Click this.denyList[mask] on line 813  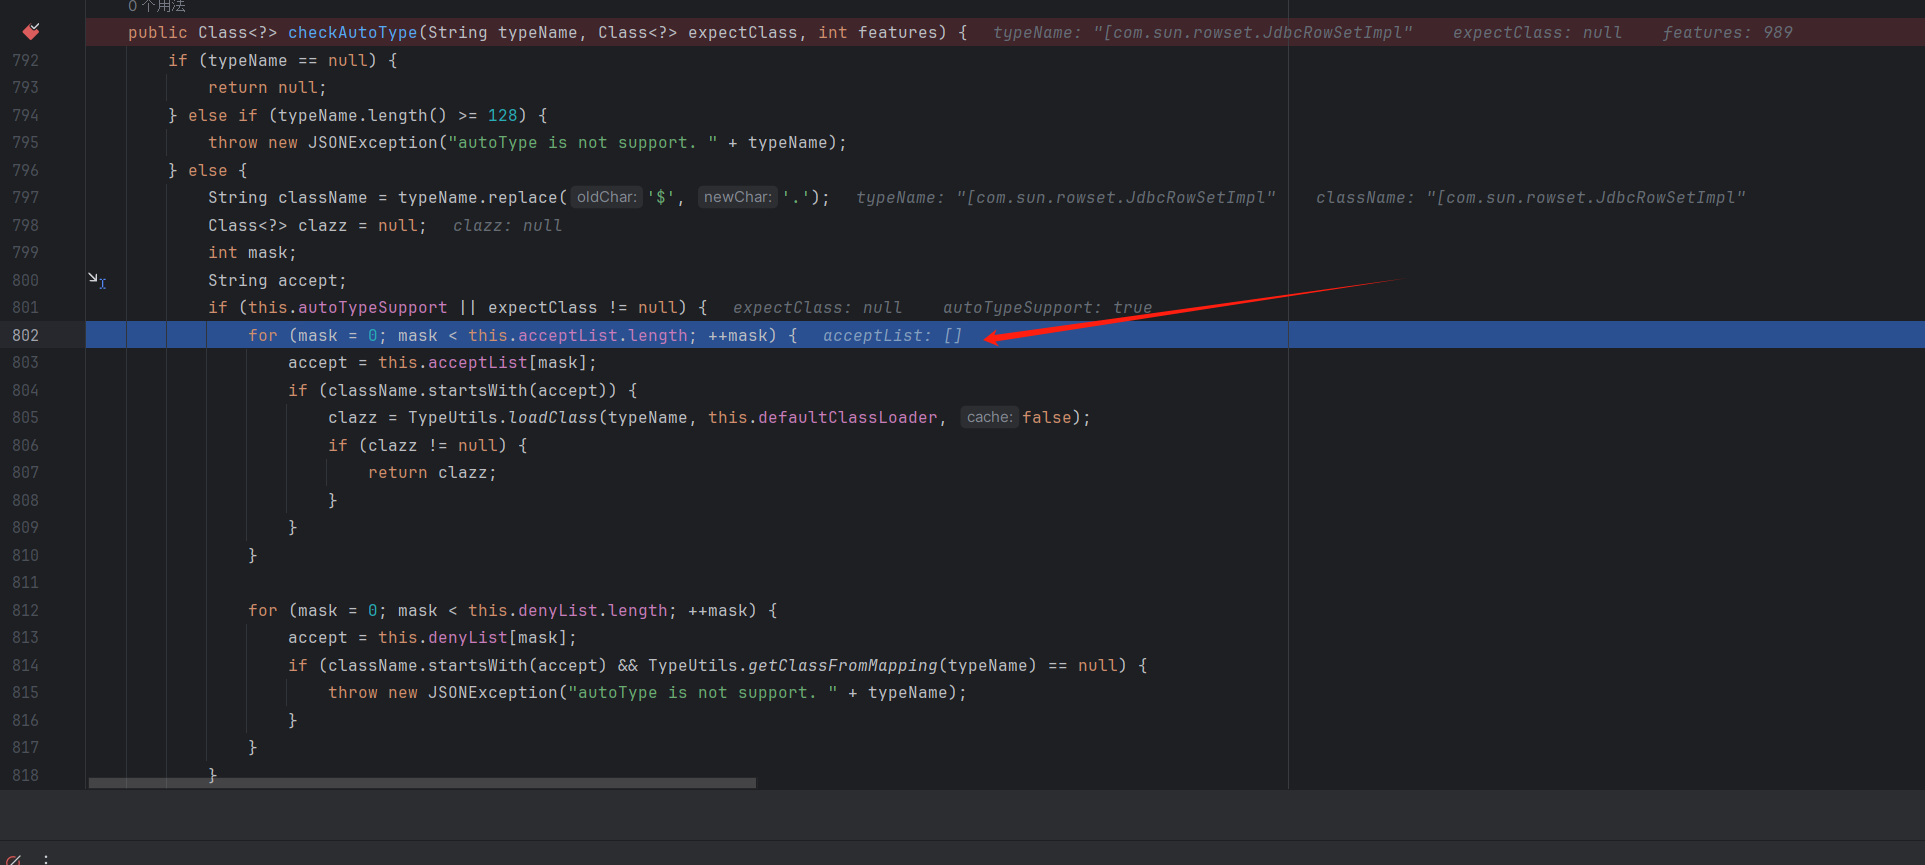point(473,637)
